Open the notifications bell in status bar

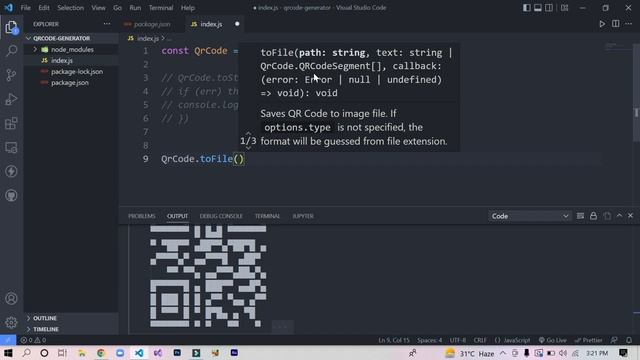[x=629, y=340]
